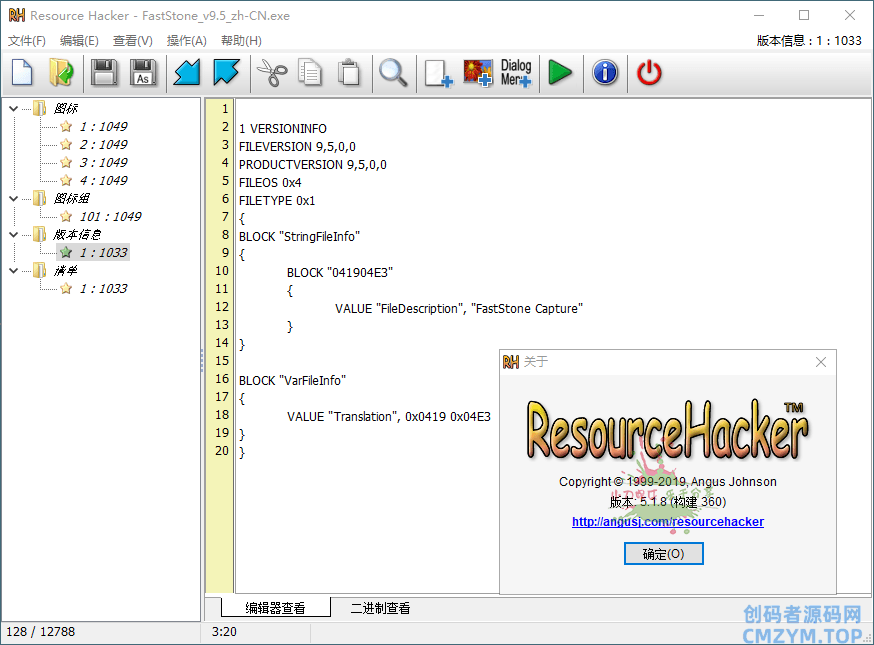Click the Save As floppy icon
This screenshot has width=874, height=645.
(x=143, y=73)
